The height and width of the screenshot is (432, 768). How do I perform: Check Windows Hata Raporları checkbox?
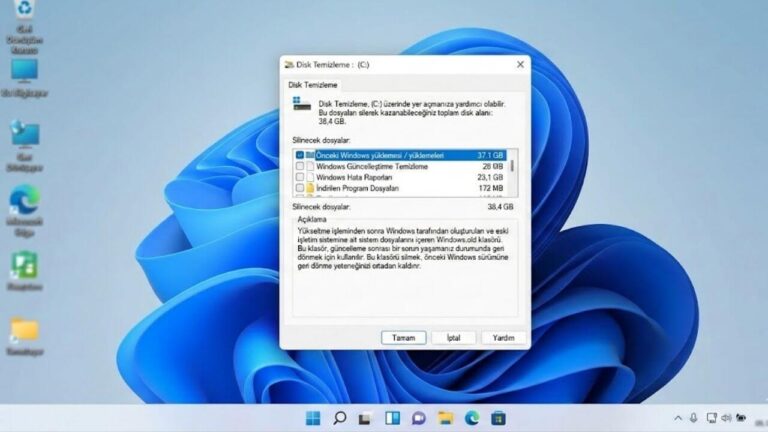(x=300, y=177)
